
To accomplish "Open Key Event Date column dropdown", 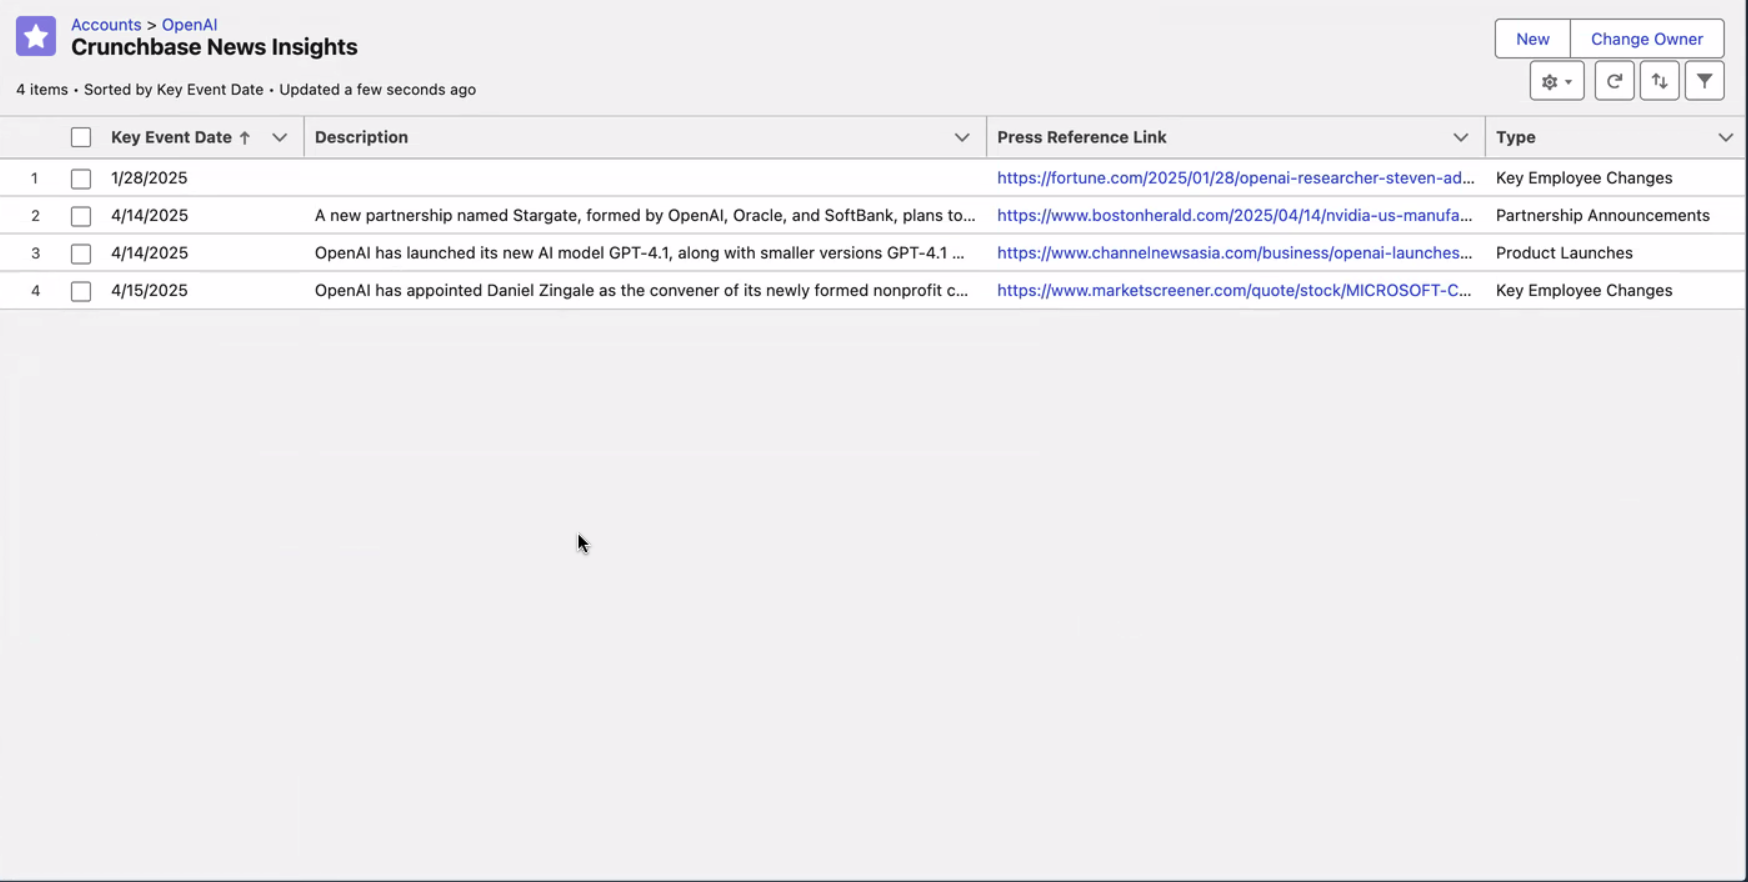I will [x=279, y=138].
